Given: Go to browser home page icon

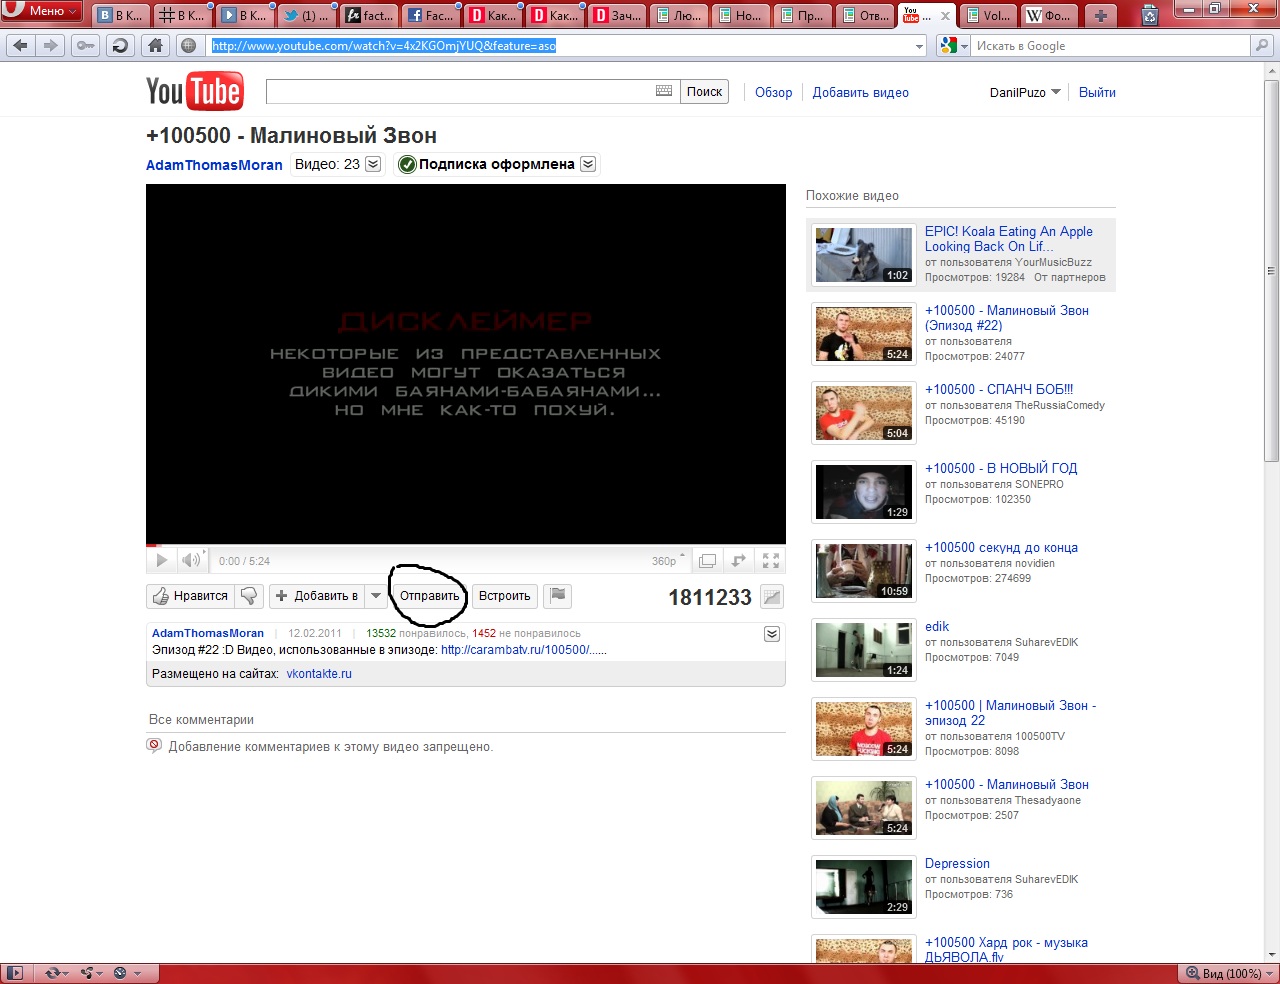Looking at the screenshot, I should point(154,45).
